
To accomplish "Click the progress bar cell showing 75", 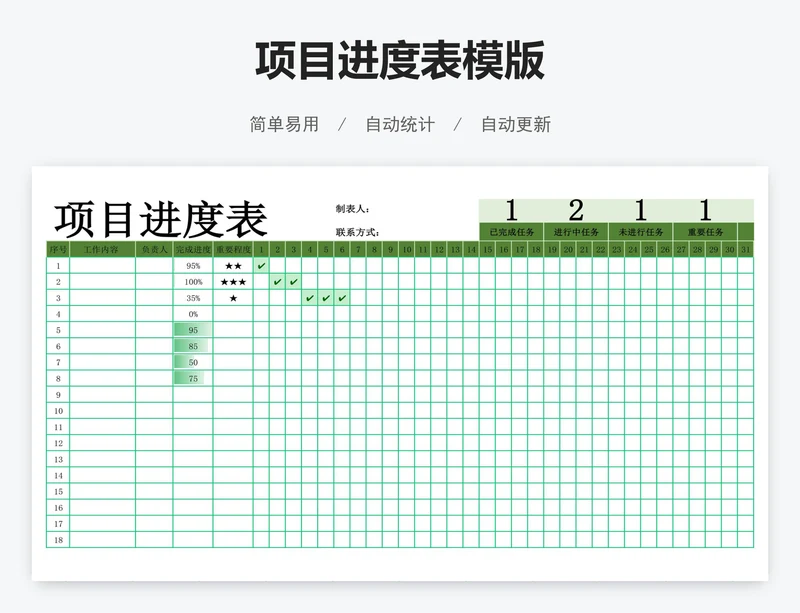I will [x=193, y=379].
